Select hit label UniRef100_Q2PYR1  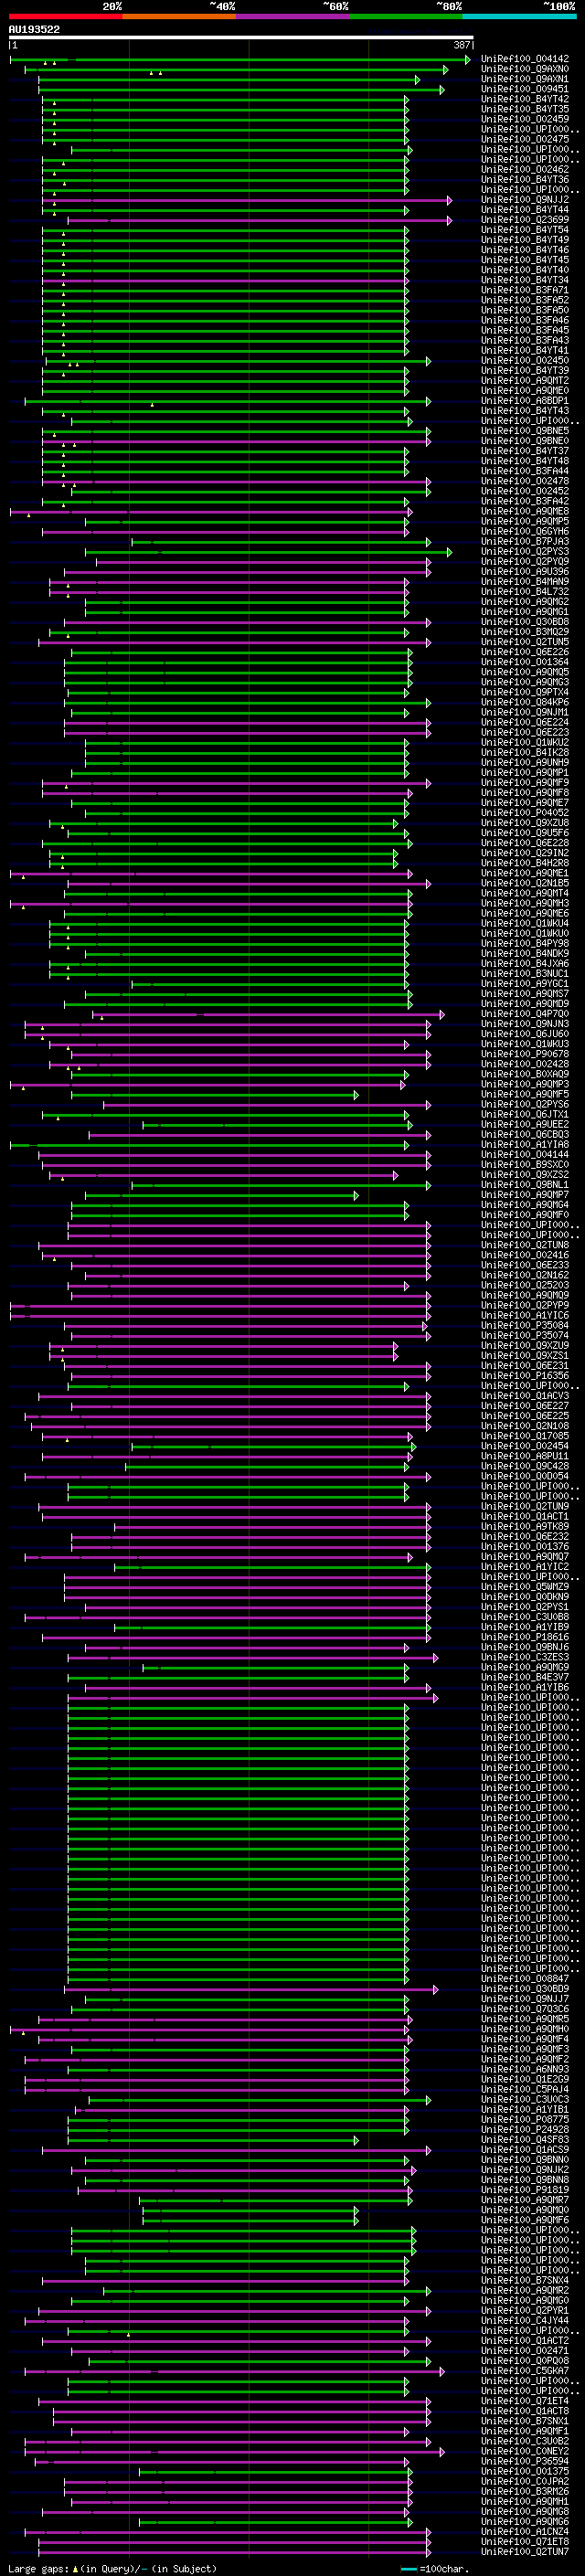(525, 2311)
